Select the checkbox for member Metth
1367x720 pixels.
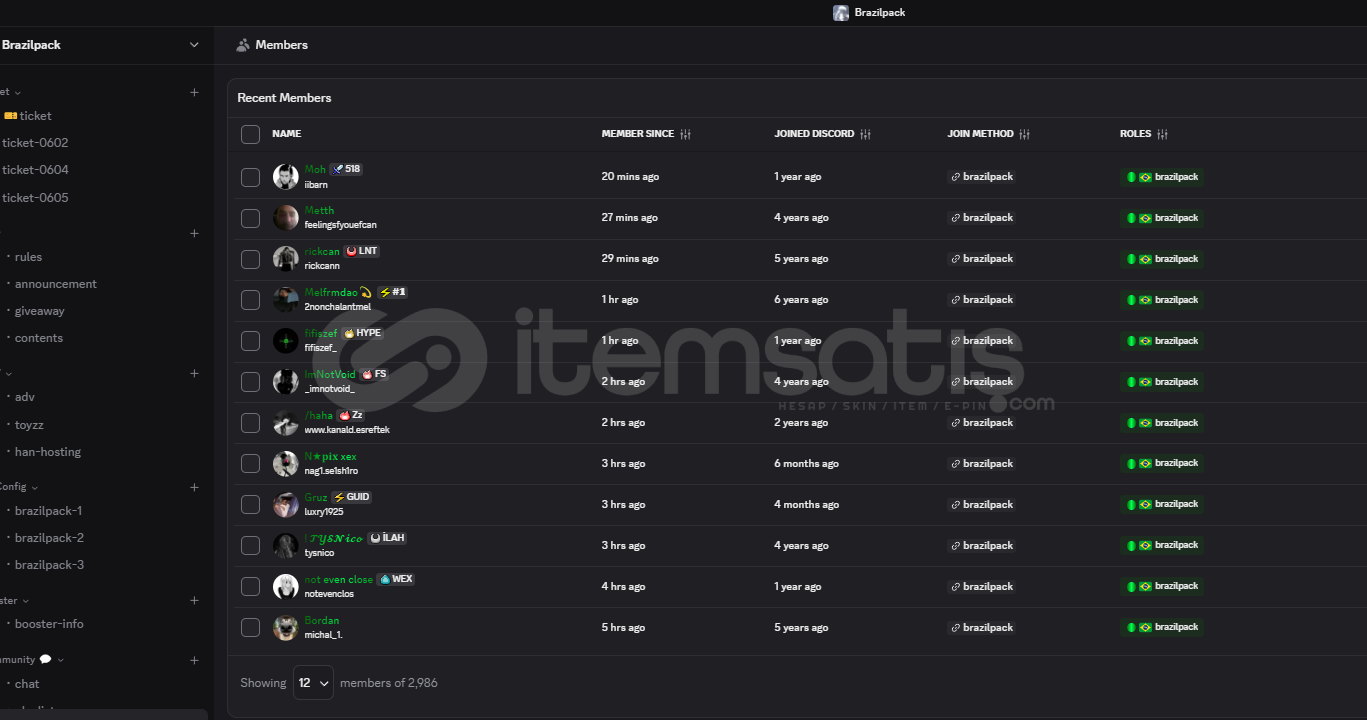[250, 218]
